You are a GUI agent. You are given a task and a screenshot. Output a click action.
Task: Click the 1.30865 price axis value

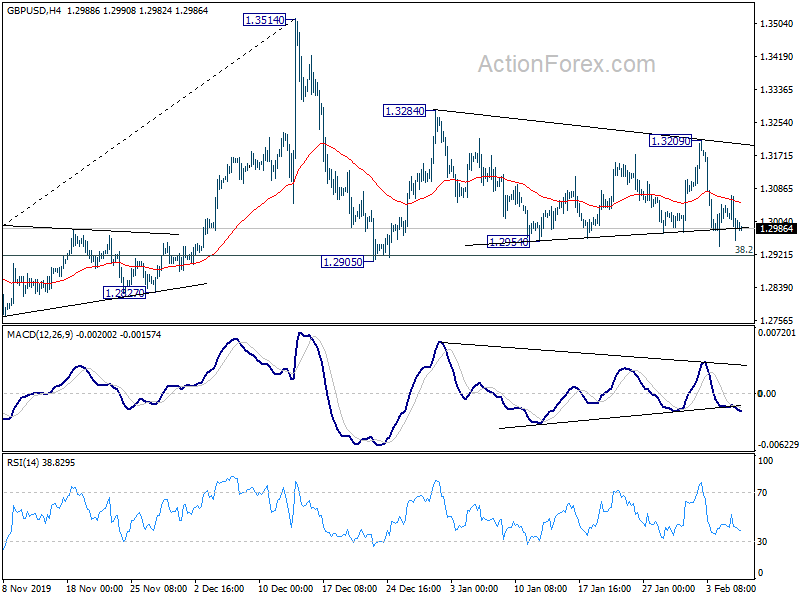pyautogui.click(x=777, y=189)
